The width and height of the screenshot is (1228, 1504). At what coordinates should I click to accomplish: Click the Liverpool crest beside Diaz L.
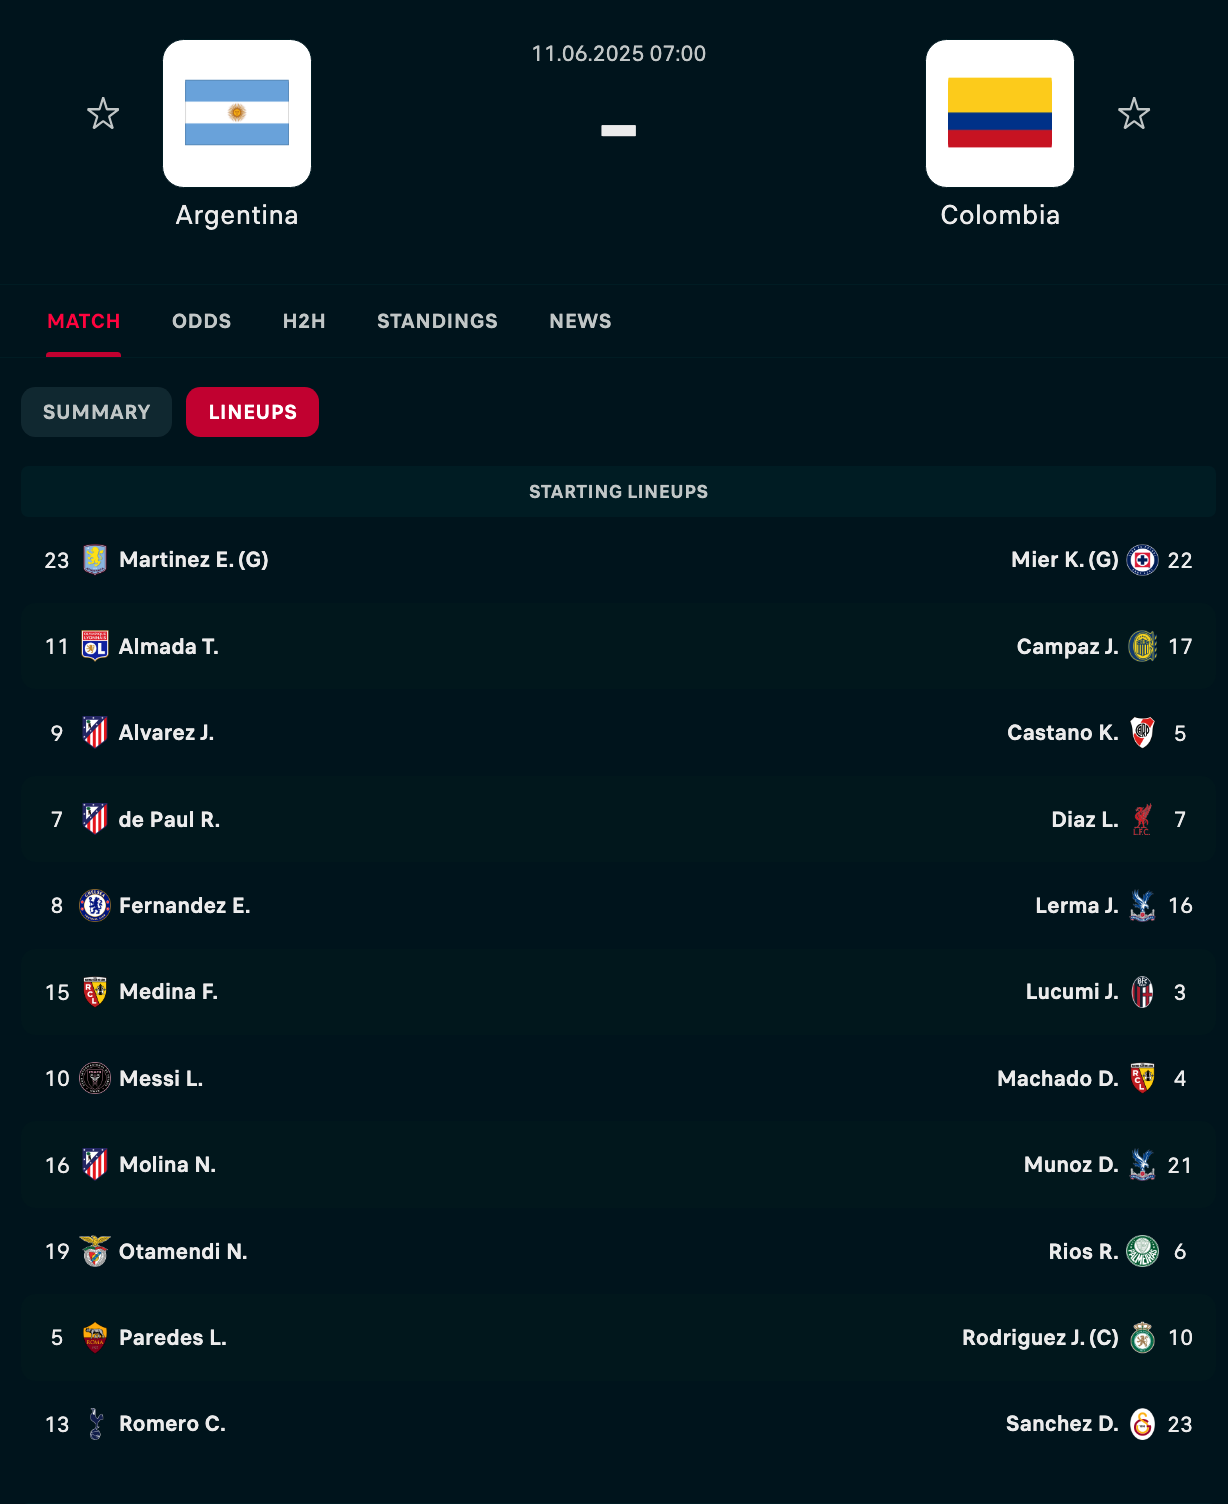click(1142, 819)
